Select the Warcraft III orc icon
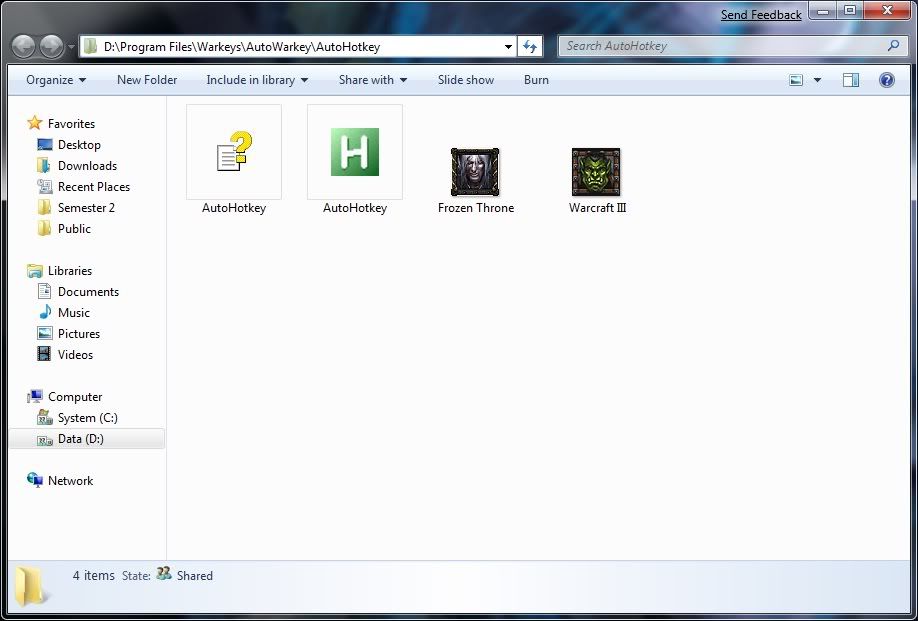This screenshot has height=621, width=918. click(x=596, y=171)
